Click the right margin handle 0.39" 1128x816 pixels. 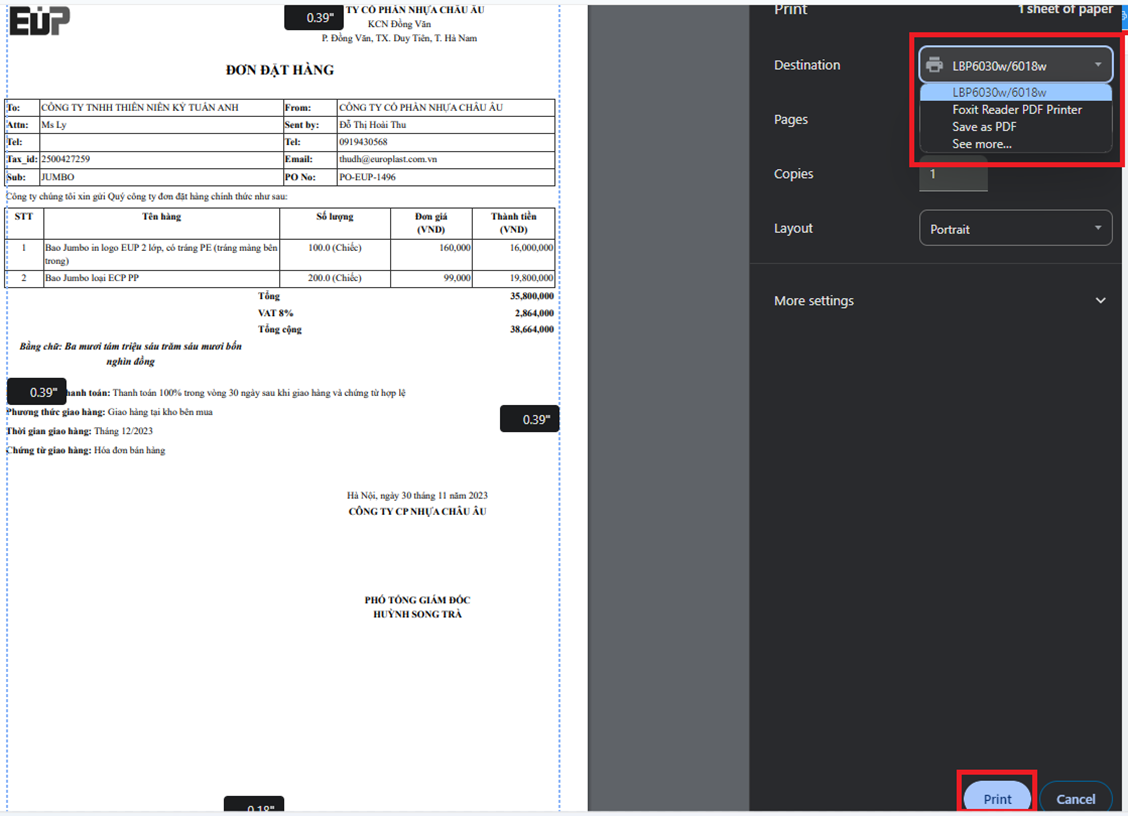coord(529,419)
